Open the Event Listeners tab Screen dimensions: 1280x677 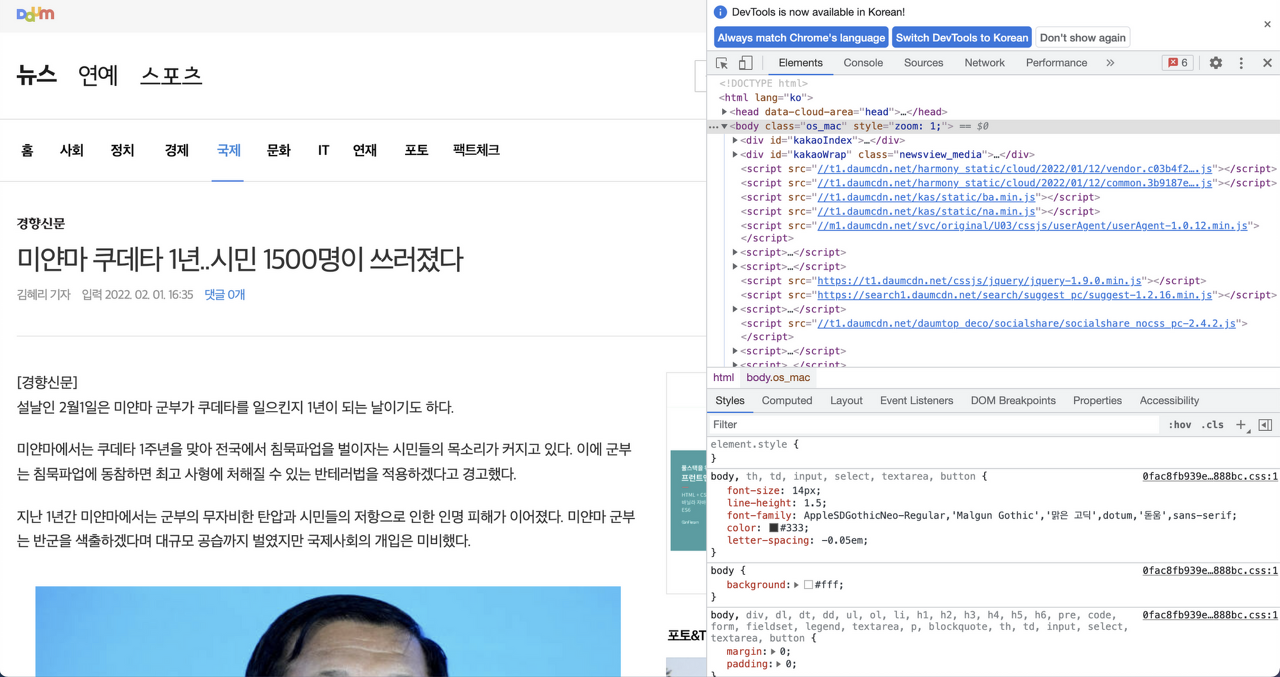coord(916,401)
